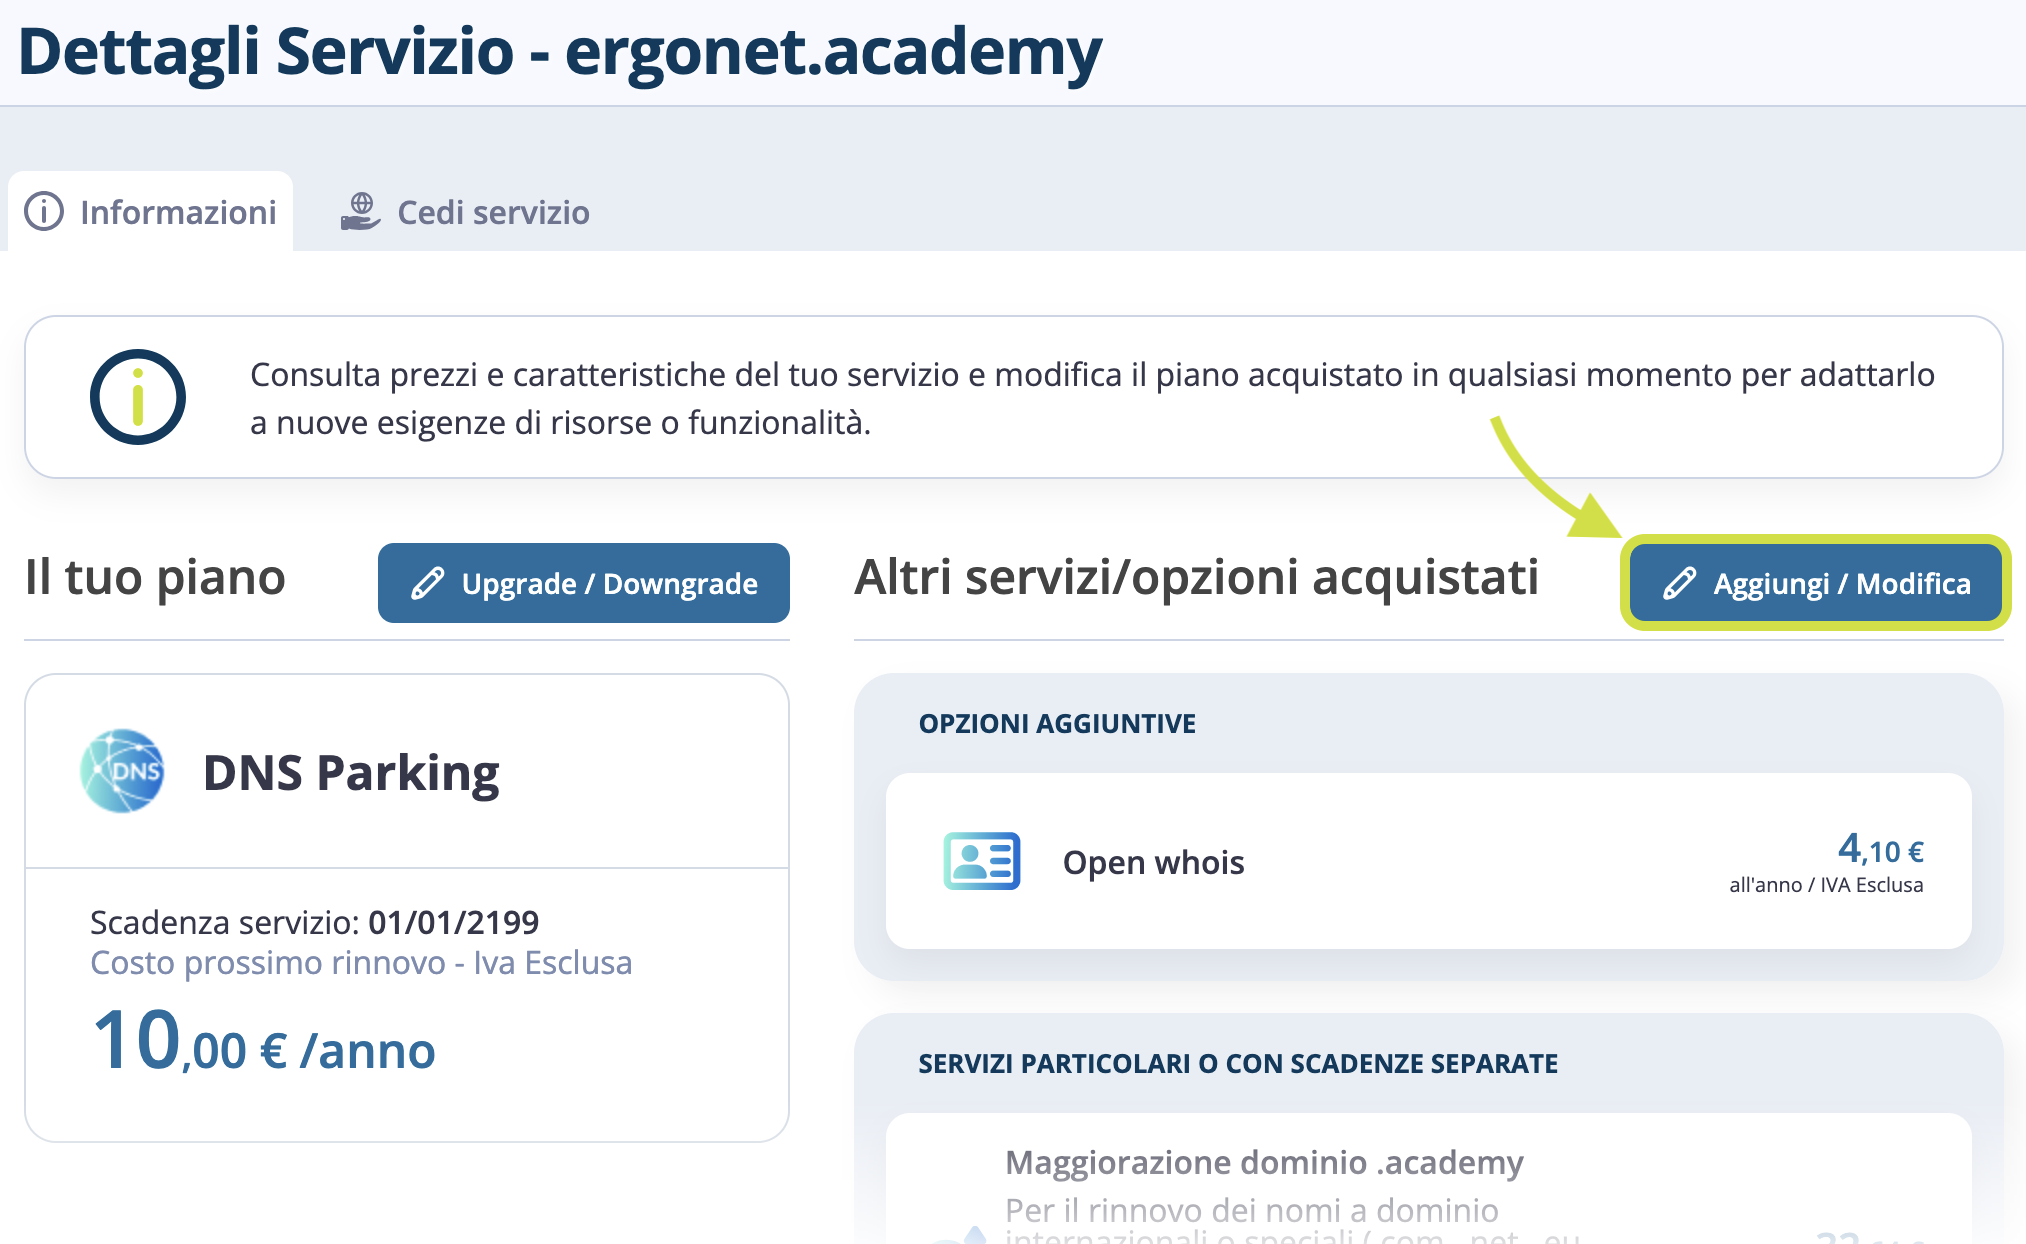Click the 4,10 € price
Viewport: 2026px width, 1244px height.
click(x=1880, y=850)
